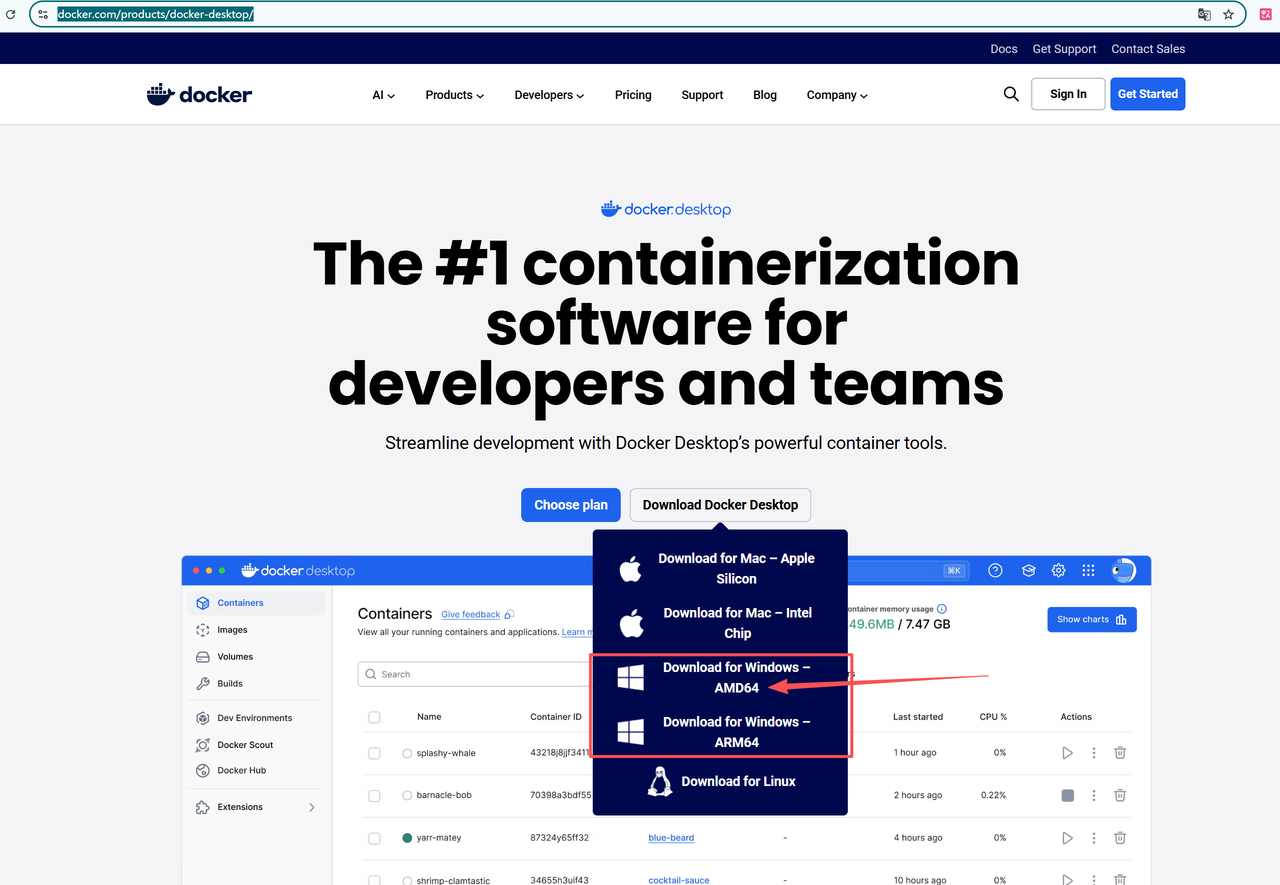
Task: Open the Support nav item
Action: pyautogui.click(x=702, y=95)
